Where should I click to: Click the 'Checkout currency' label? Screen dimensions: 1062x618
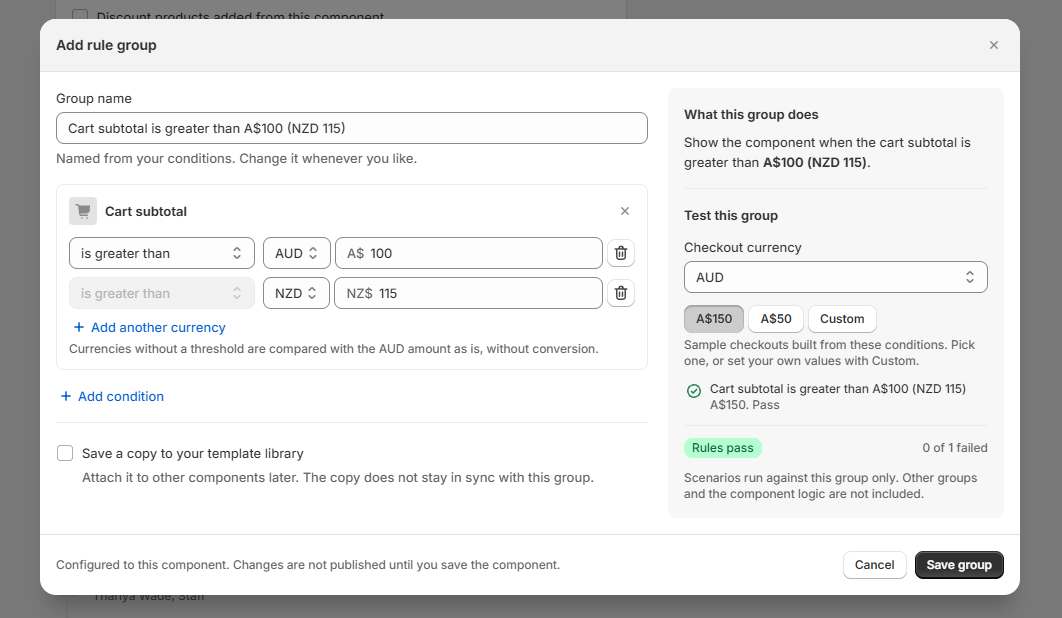coord(742,247)
